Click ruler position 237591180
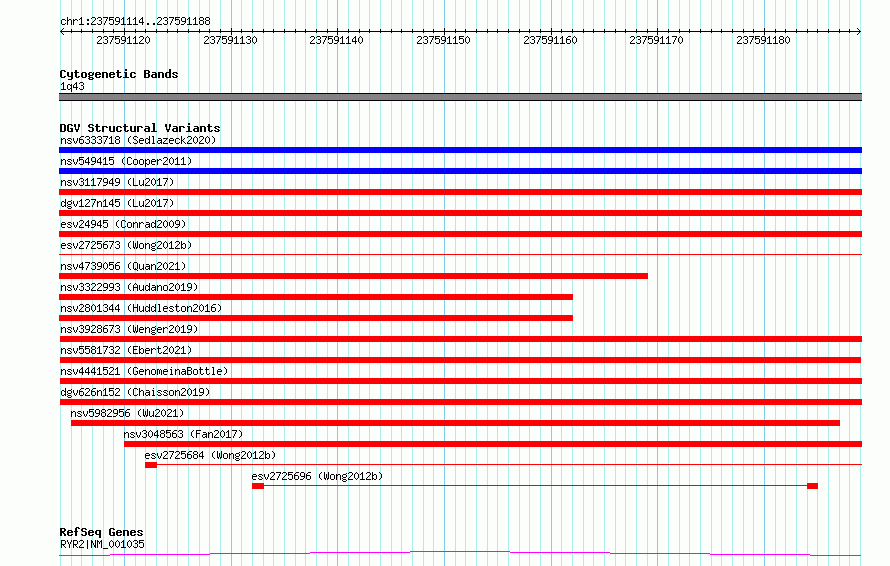The height and width of the screenshot is (566, 890). tap(763, 40)
